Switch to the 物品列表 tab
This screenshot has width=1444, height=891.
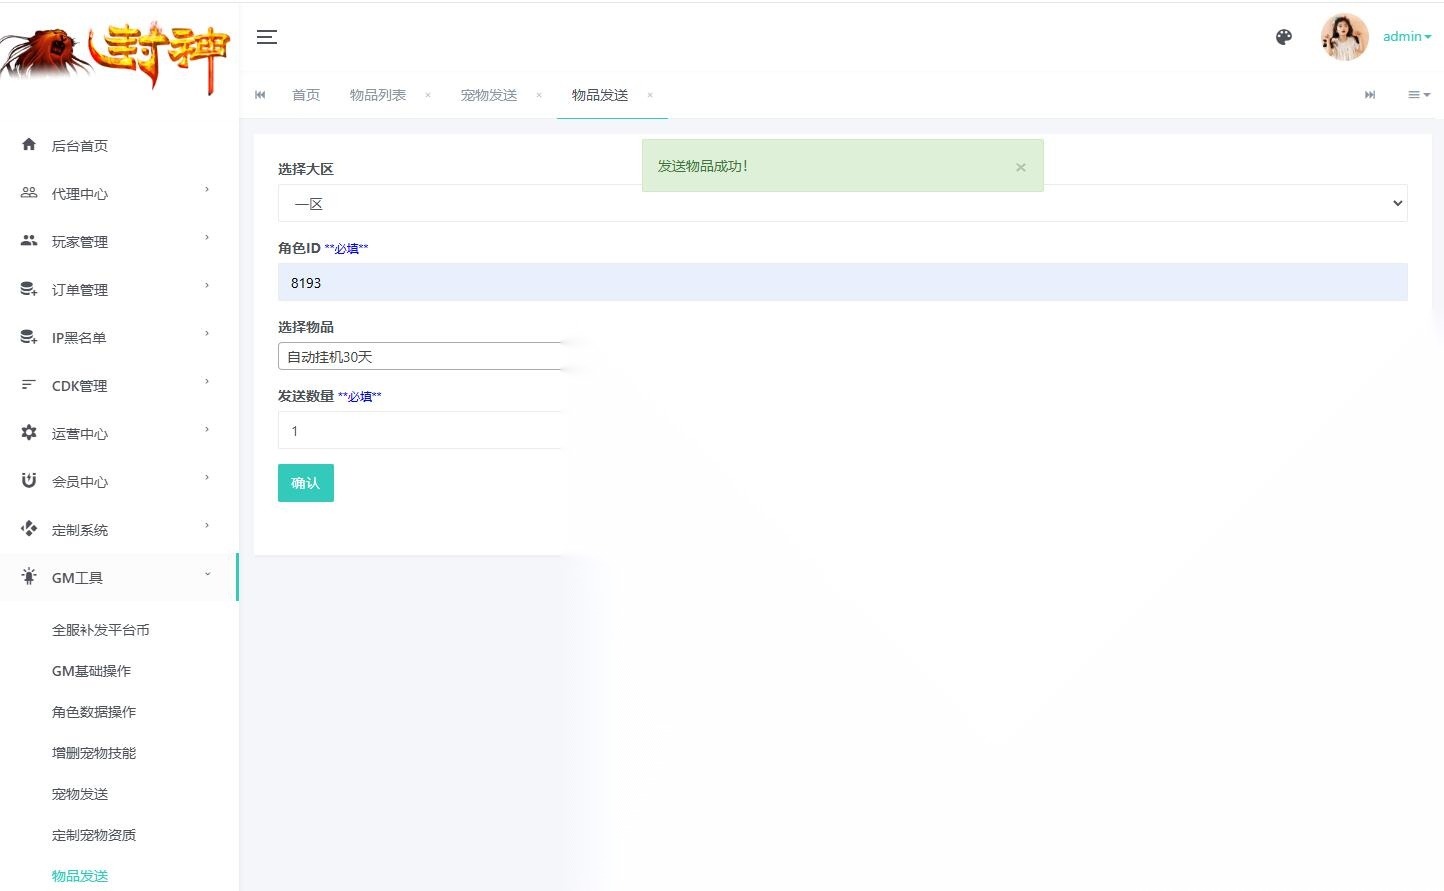coord(378,95)
